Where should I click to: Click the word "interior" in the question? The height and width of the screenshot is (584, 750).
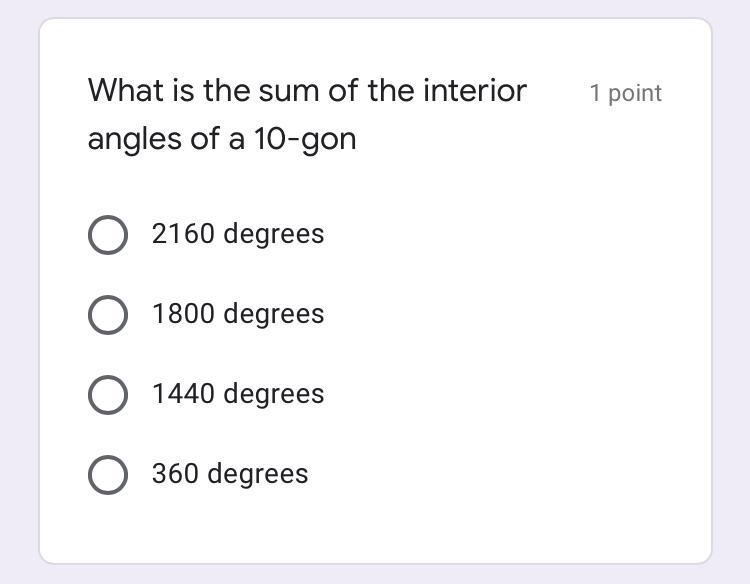click(474, 91)
